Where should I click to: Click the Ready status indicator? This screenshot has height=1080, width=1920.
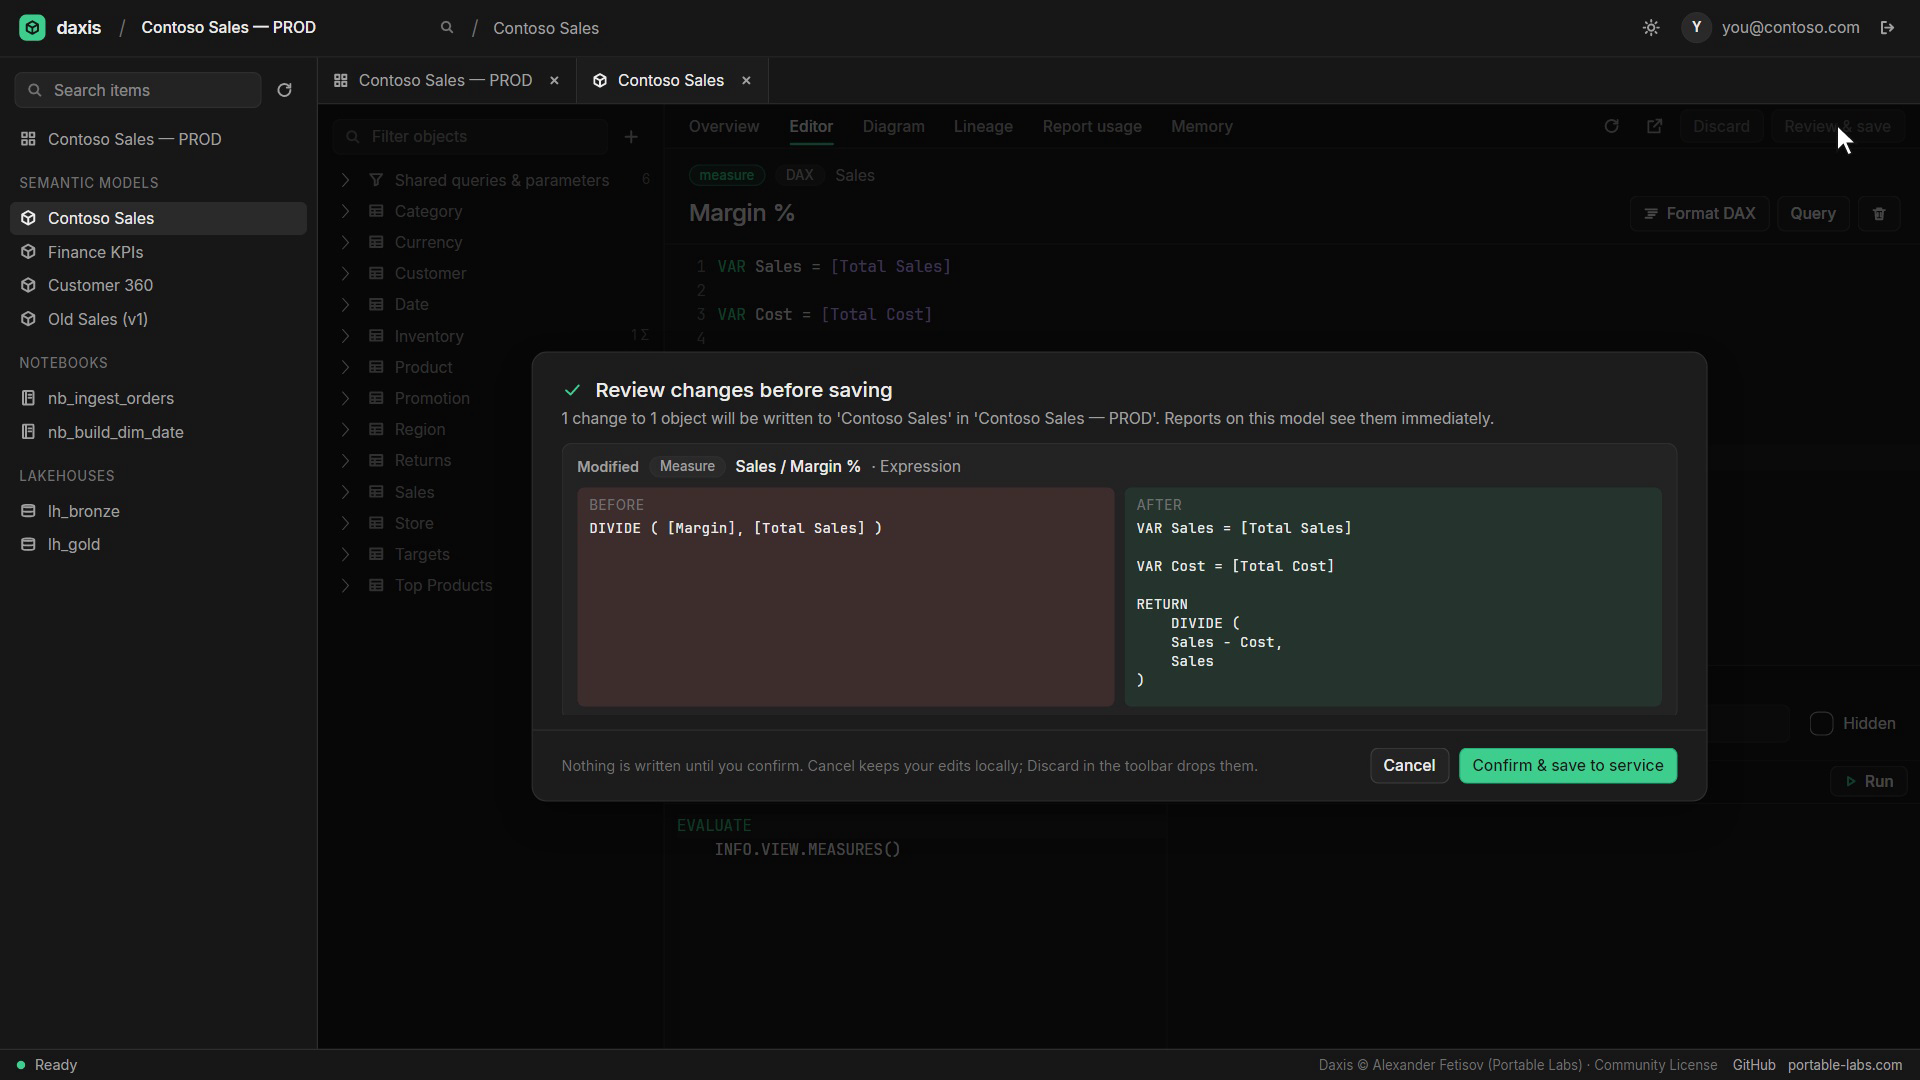[x=47, y=1065]
